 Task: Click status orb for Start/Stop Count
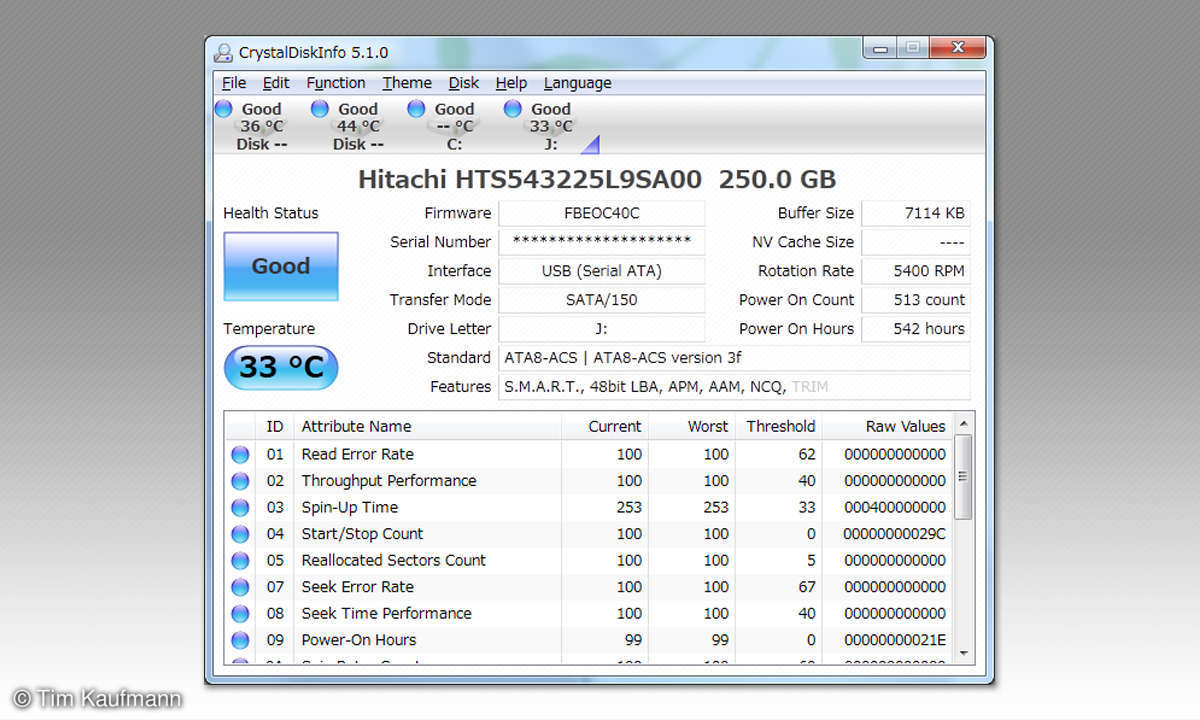coord(240,534)
